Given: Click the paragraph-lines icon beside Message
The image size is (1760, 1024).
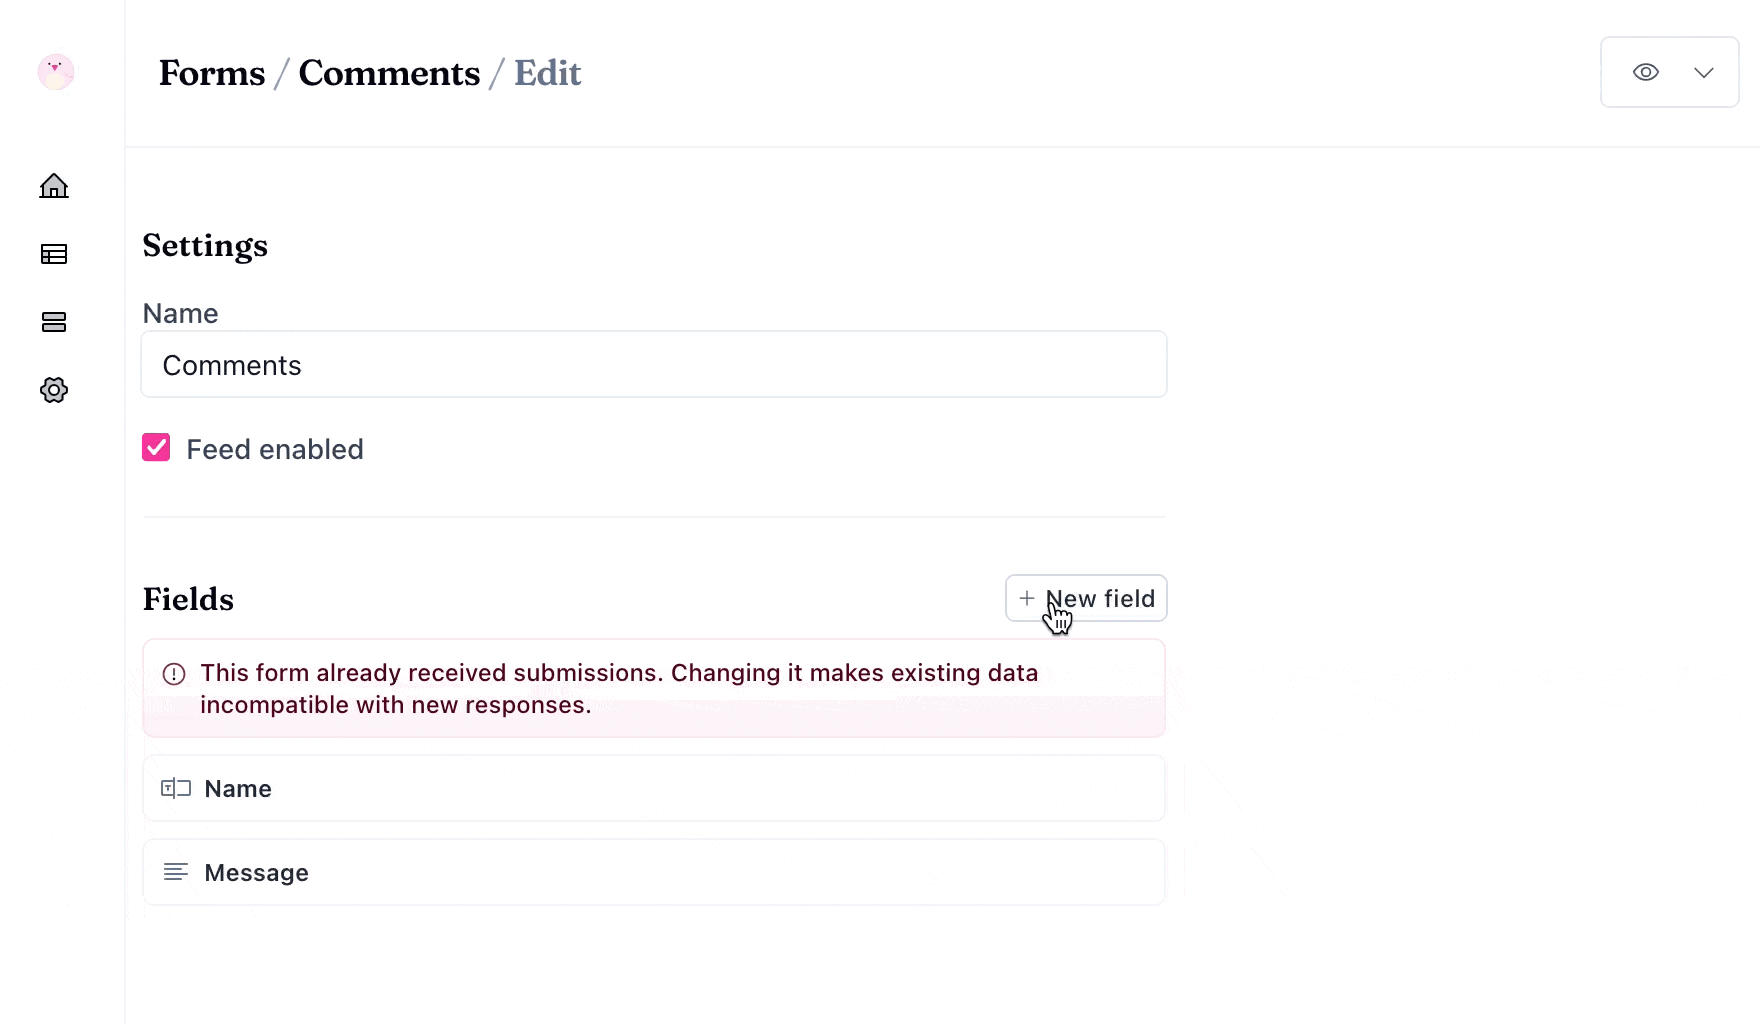Looking at the screenshot, I should pos(176,872).
